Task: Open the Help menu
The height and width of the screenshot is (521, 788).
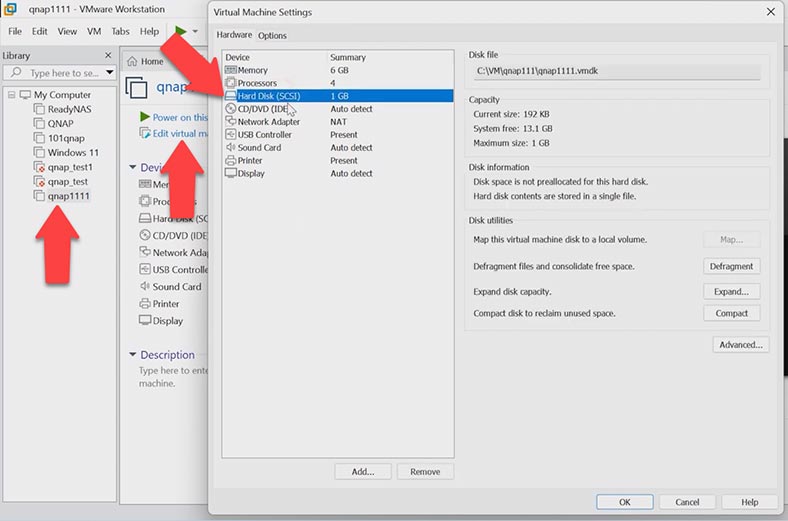Action: click(x=149, y=31)
